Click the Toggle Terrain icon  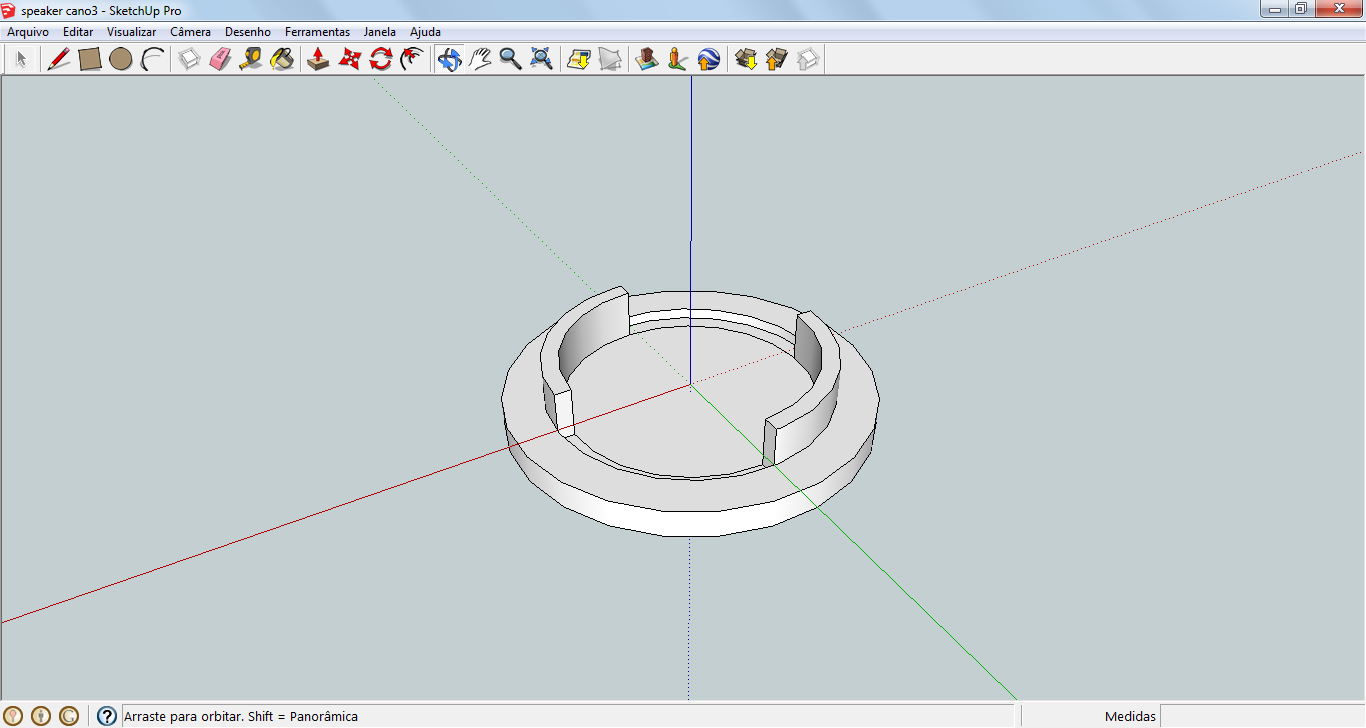610,60
